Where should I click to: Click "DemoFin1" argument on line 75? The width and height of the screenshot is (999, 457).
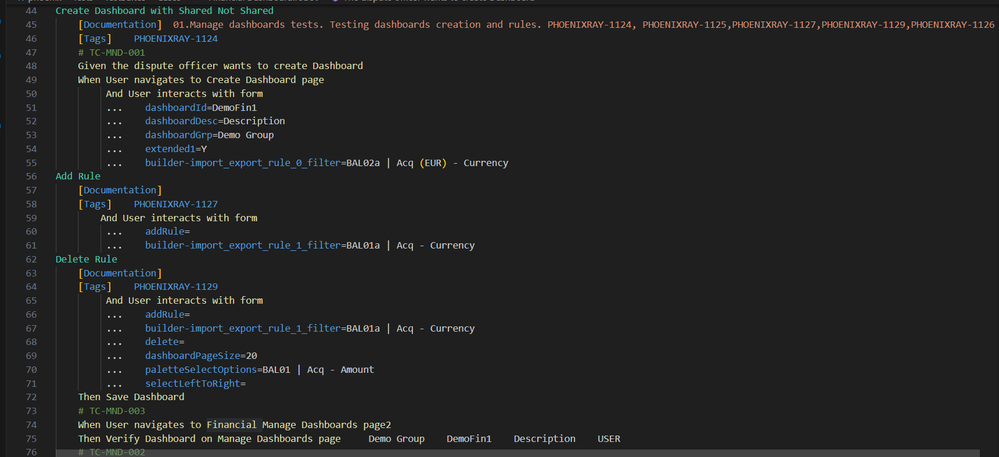pyautogui.click(x=469, y=439)
